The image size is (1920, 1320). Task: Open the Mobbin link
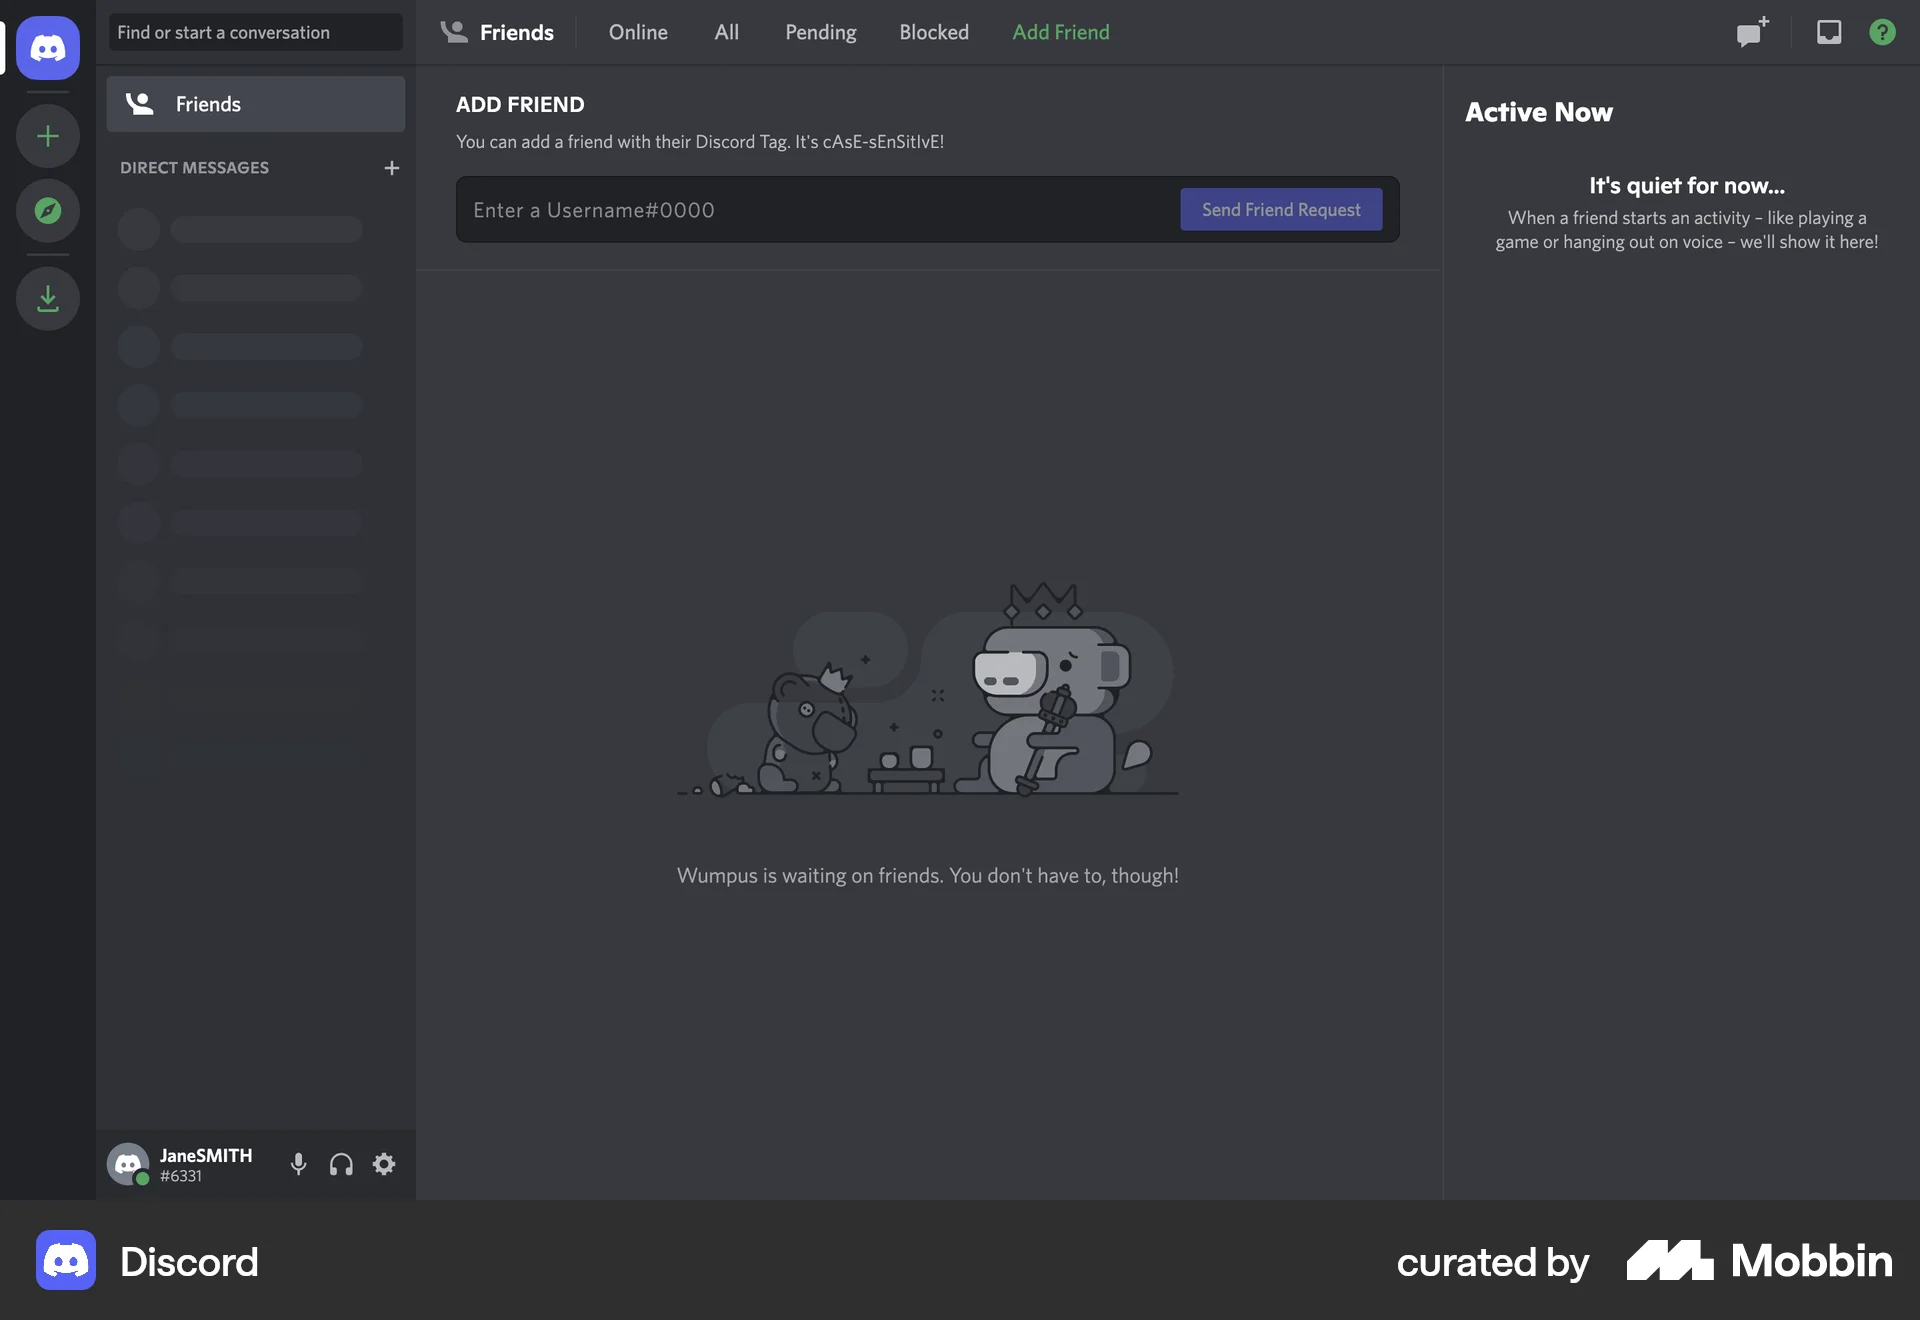click(x=1758, y=1261)
